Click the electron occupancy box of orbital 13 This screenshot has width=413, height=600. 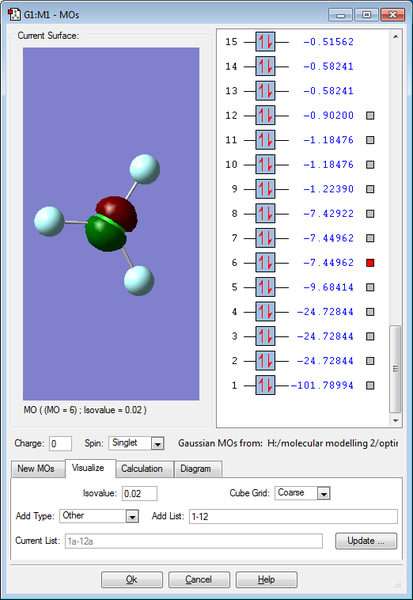coord(265,91)
